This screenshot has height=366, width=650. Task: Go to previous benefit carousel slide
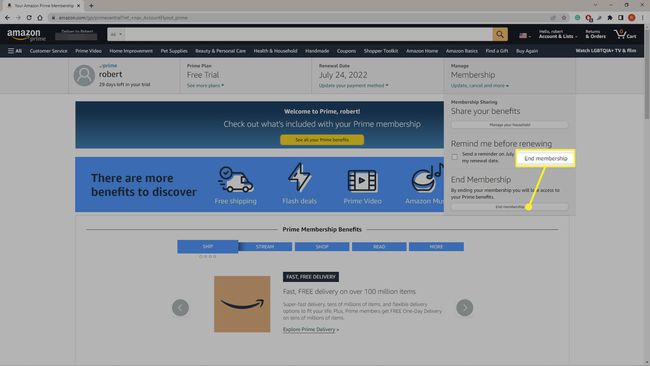[x=180, y=308]
